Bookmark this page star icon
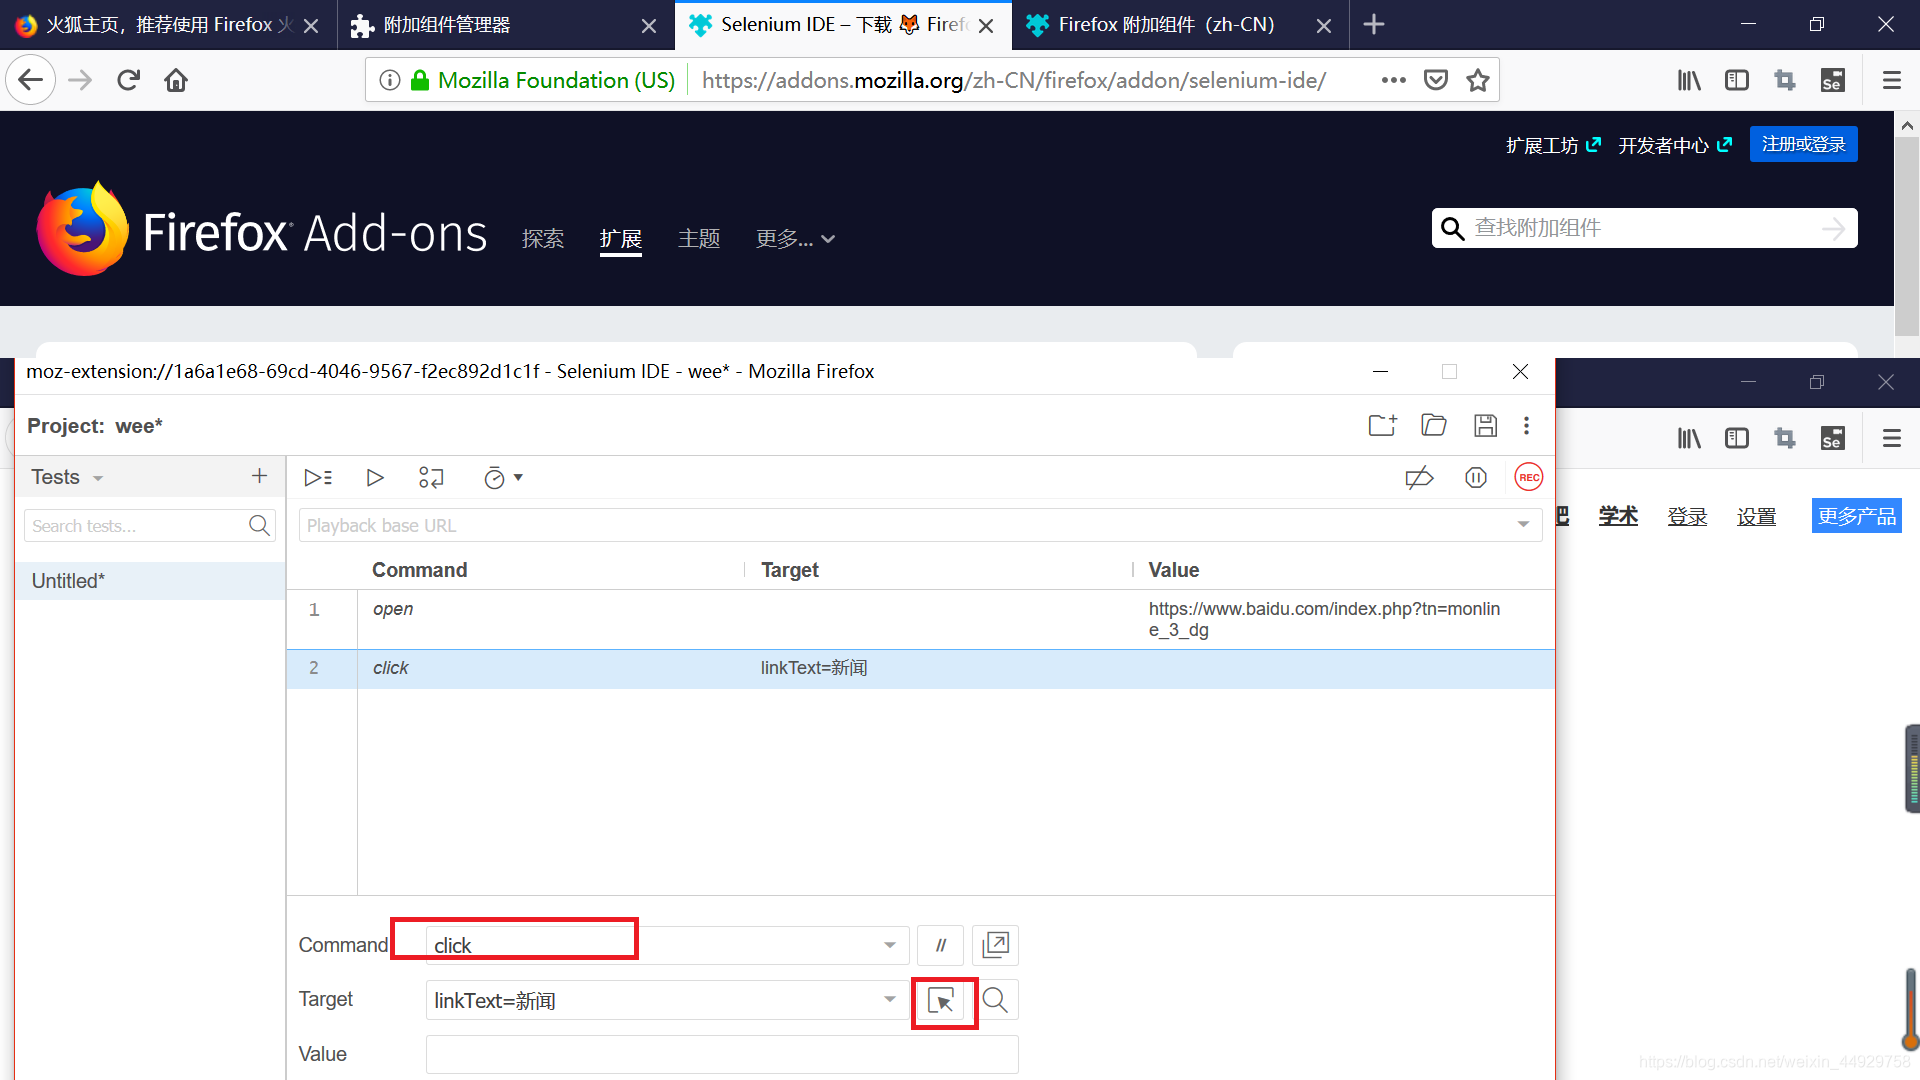The width and height of the screenshot is (1920, 1080). point(1478,80)
